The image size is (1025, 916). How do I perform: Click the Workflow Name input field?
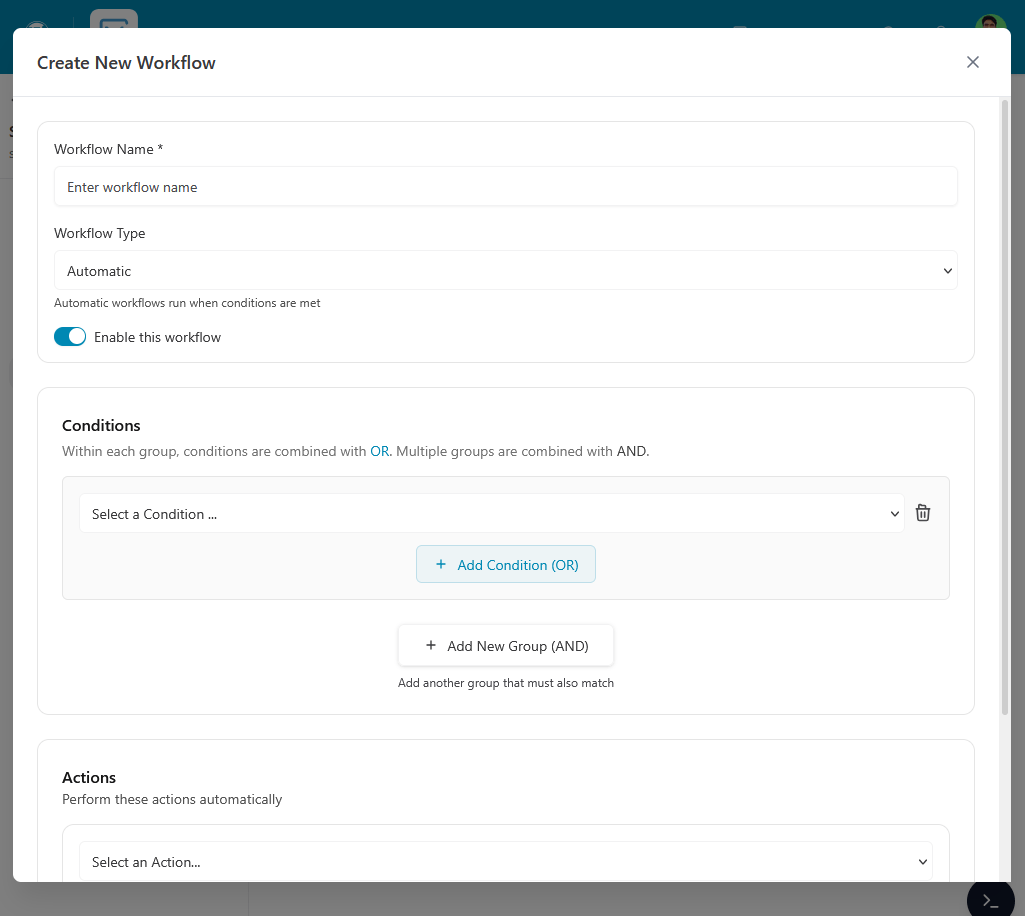pos(505,187)
